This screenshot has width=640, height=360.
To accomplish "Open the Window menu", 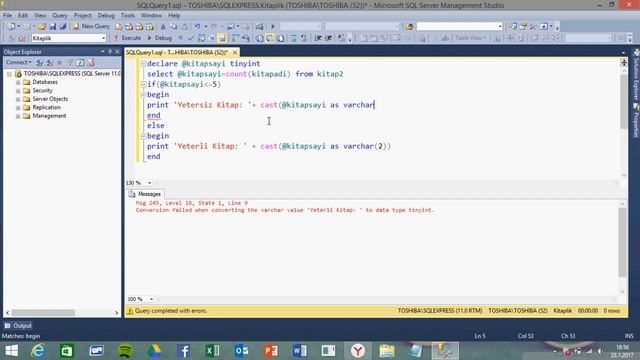I will pyautogui.click(x=151, y=15).
